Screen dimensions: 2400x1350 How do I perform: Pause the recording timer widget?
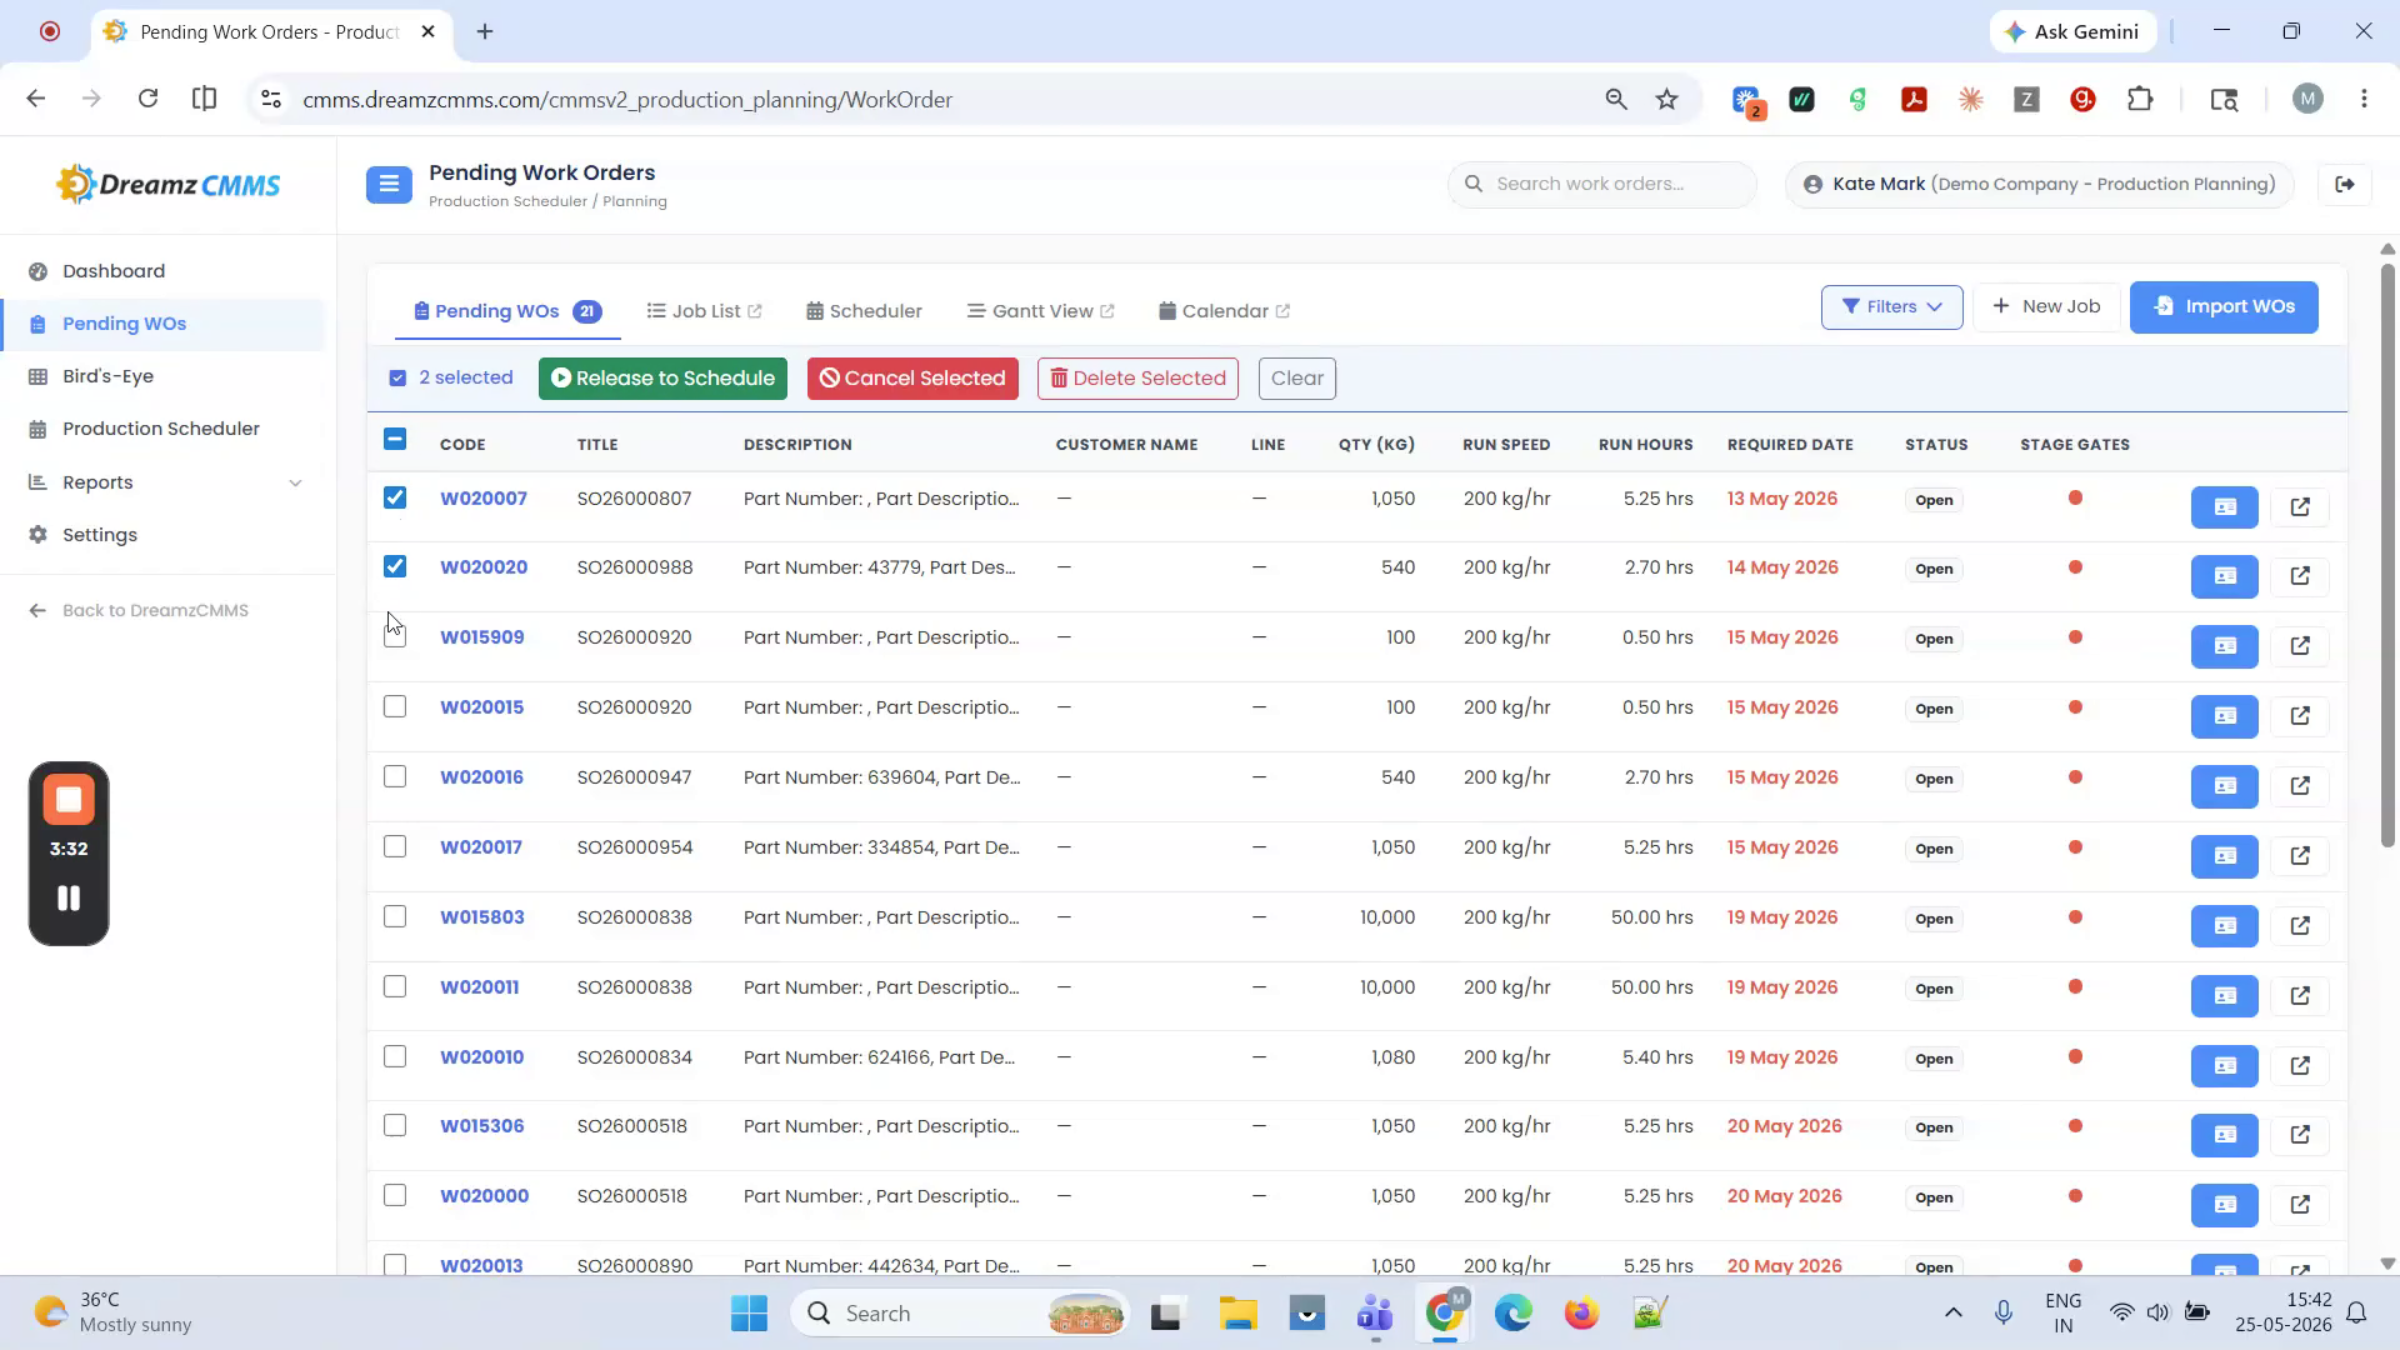point(69,898)
